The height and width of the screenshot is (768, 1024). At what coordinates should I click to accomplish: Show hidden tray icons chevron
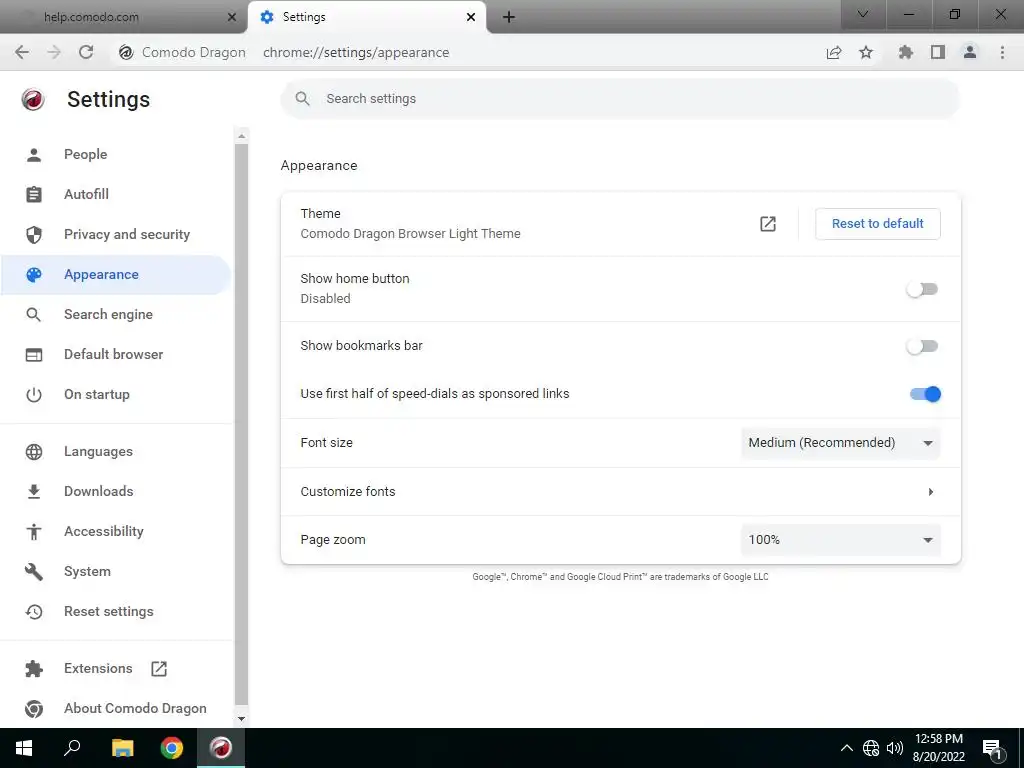click(846, 748)
